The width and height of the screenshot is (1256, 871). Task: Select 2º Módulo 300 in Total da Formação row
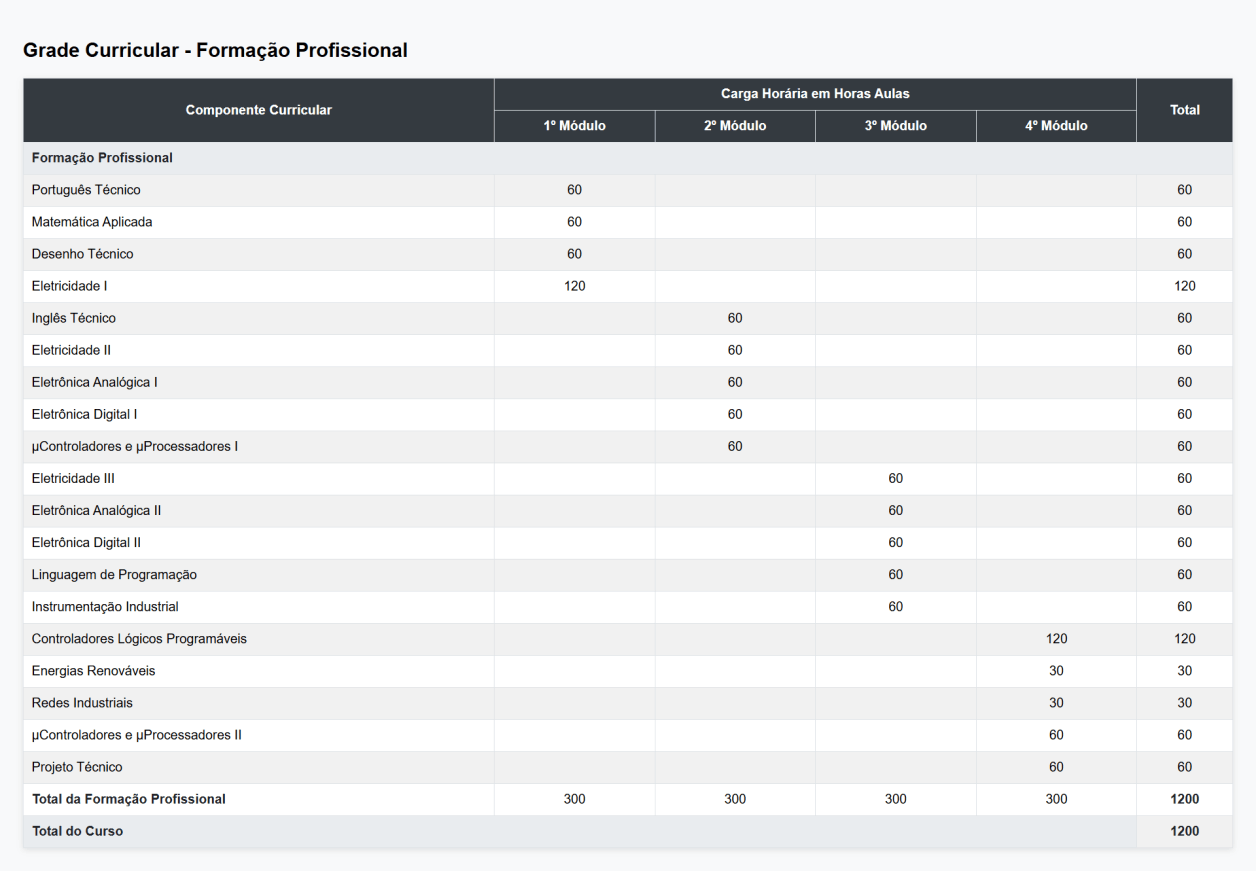(735, 798)
